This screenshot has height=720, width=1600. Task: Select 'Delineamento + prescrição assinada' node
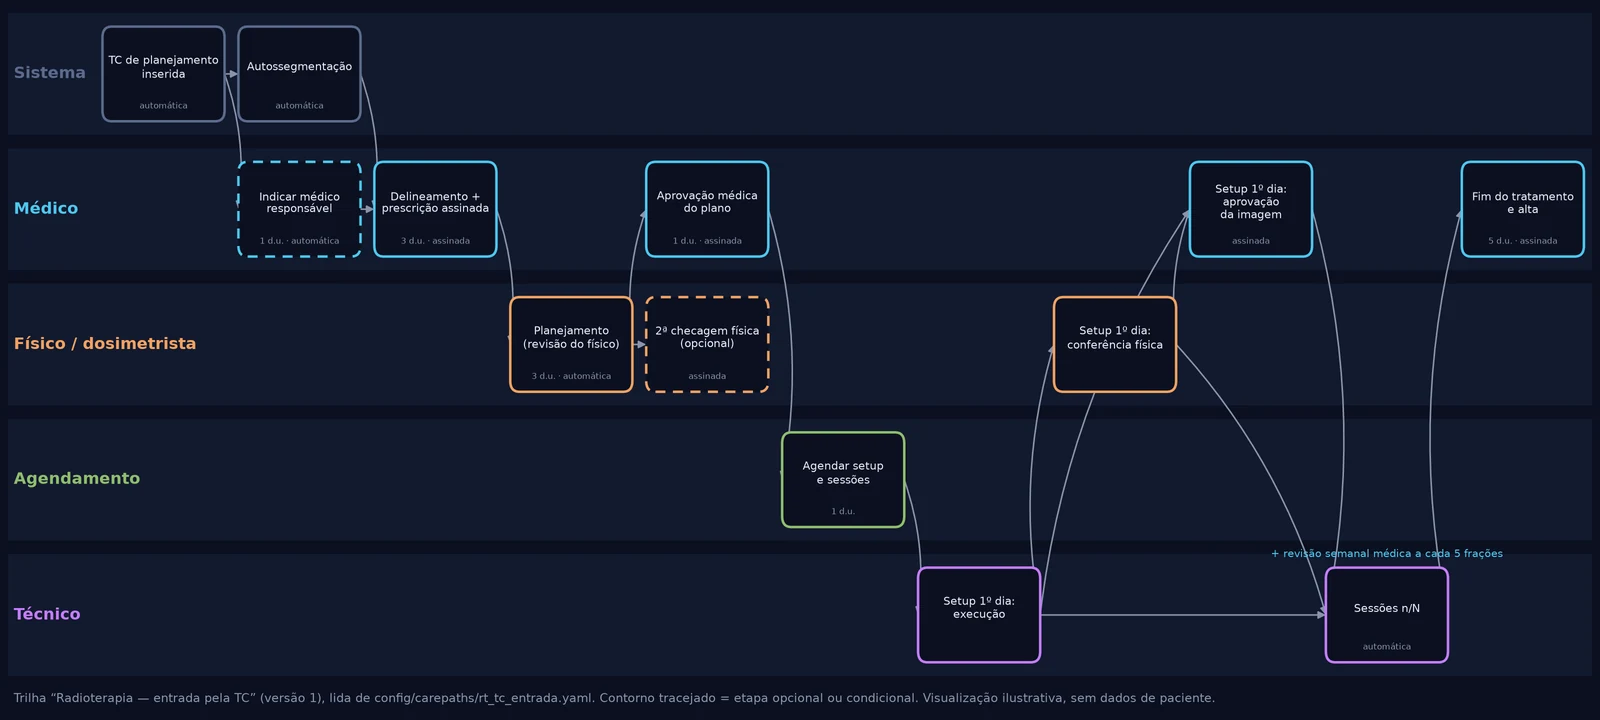[x=435, y=209]
